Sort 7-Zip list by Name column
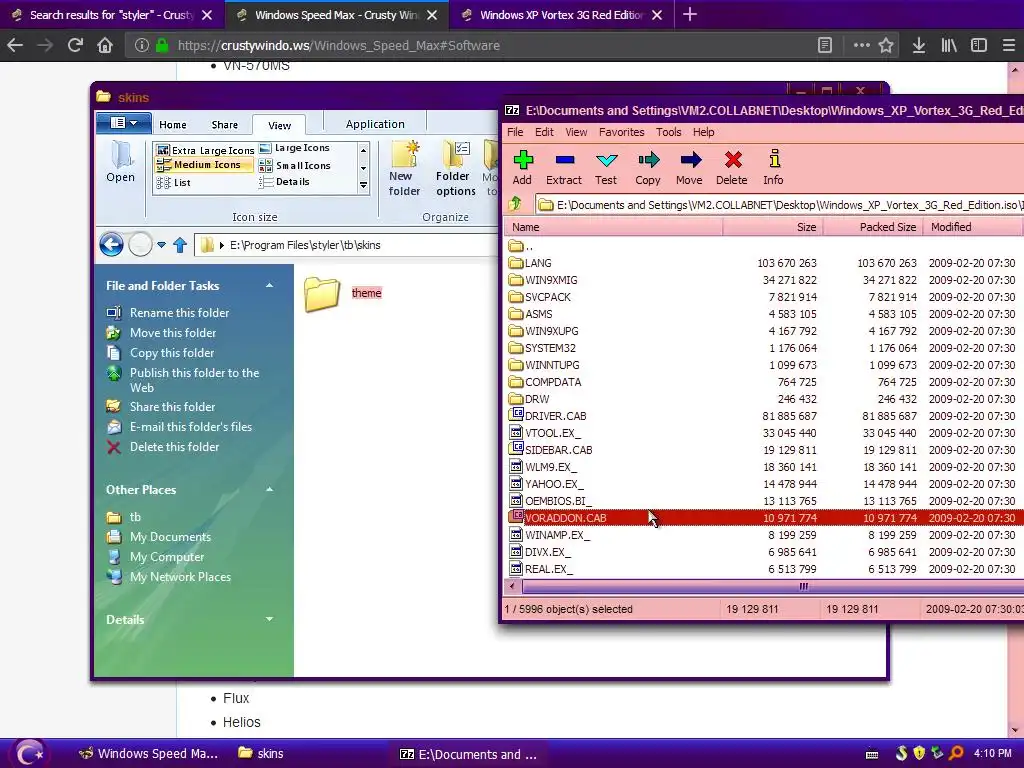Viewport: 1024px width, 768px height. tap(613, 227)
